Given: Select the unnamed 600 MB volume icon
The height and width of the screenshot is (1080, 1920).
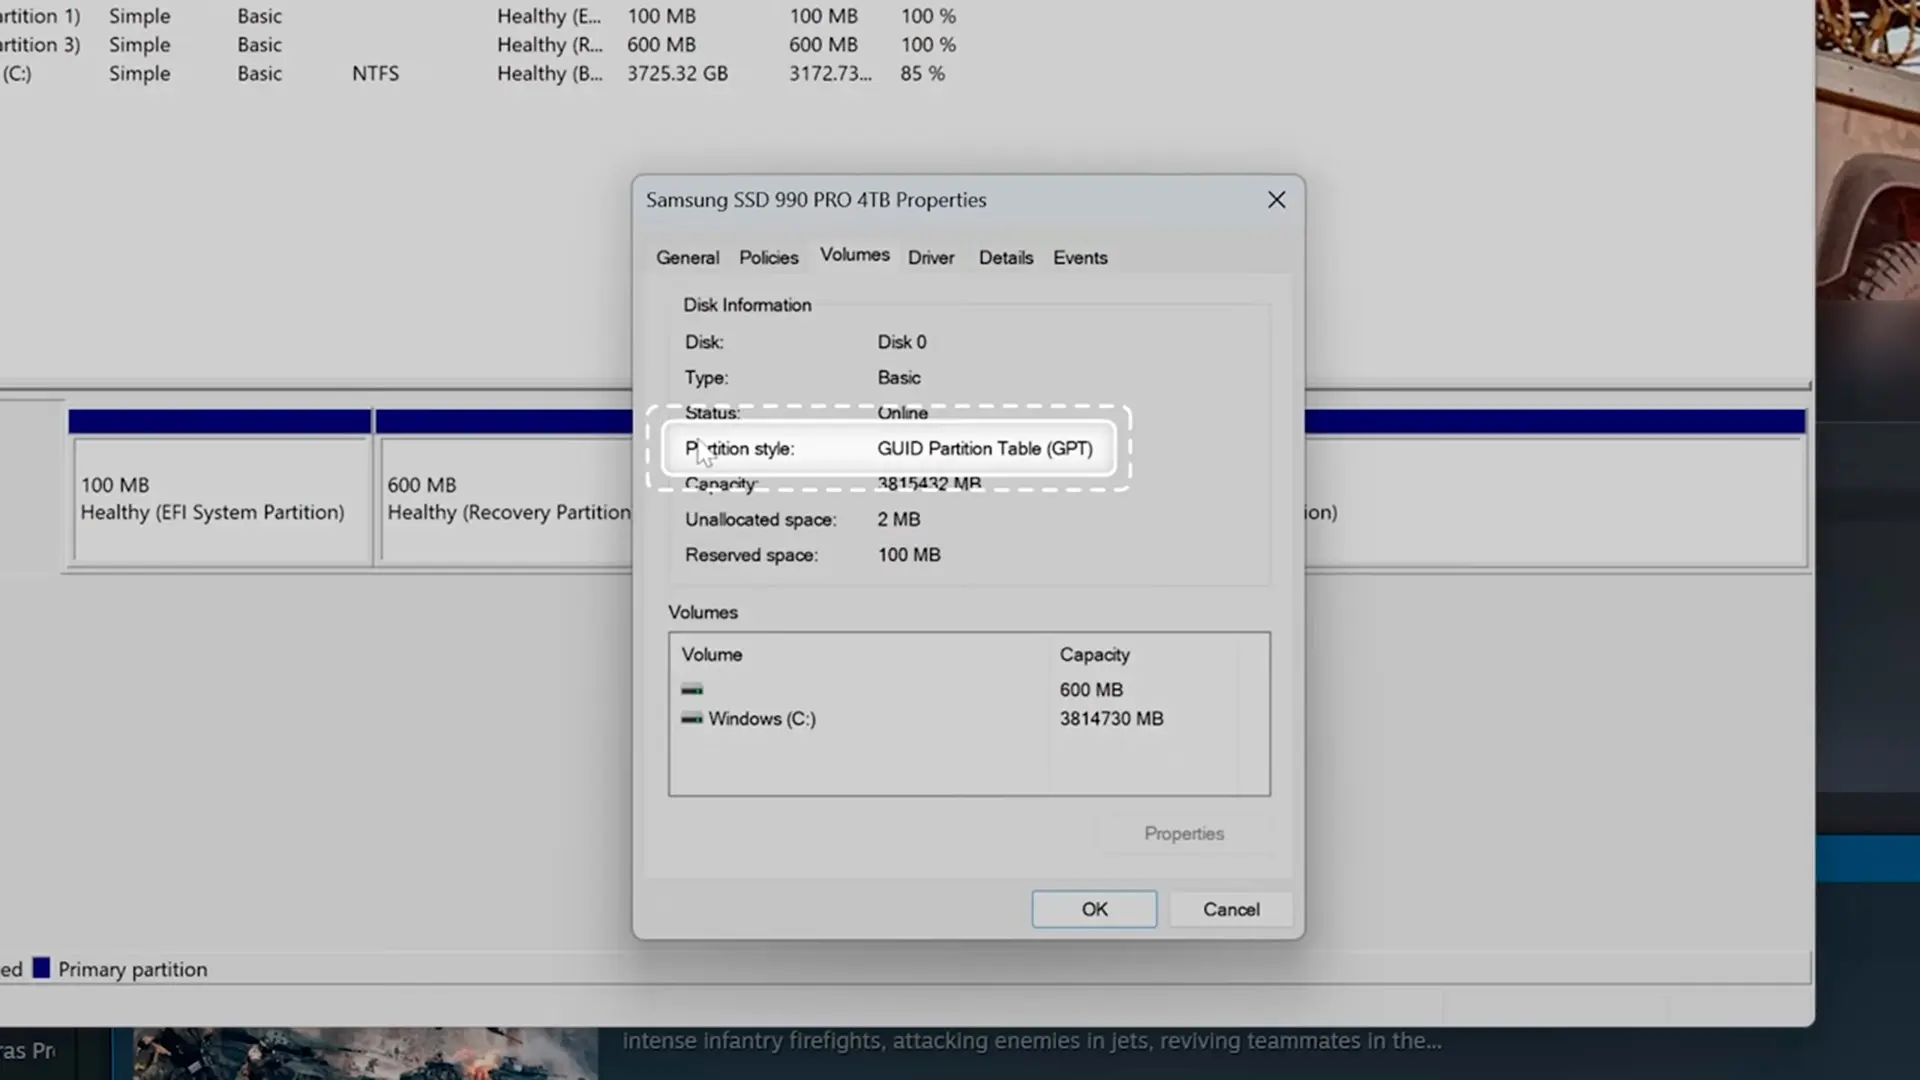Looking at the screenshot, I should click(691, 690).
